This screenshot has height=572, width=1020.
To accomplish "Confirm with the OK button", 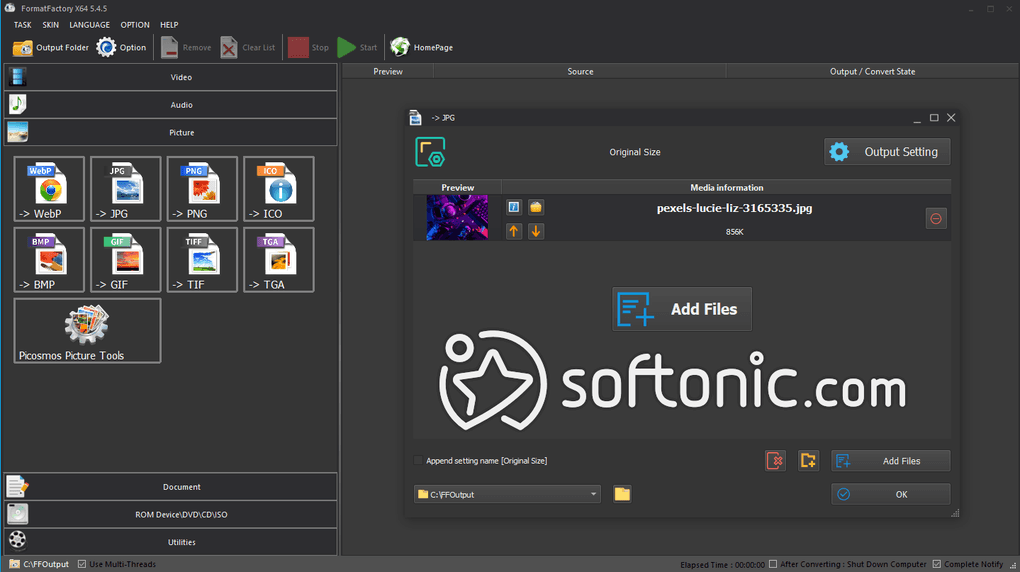I will 891,495.
